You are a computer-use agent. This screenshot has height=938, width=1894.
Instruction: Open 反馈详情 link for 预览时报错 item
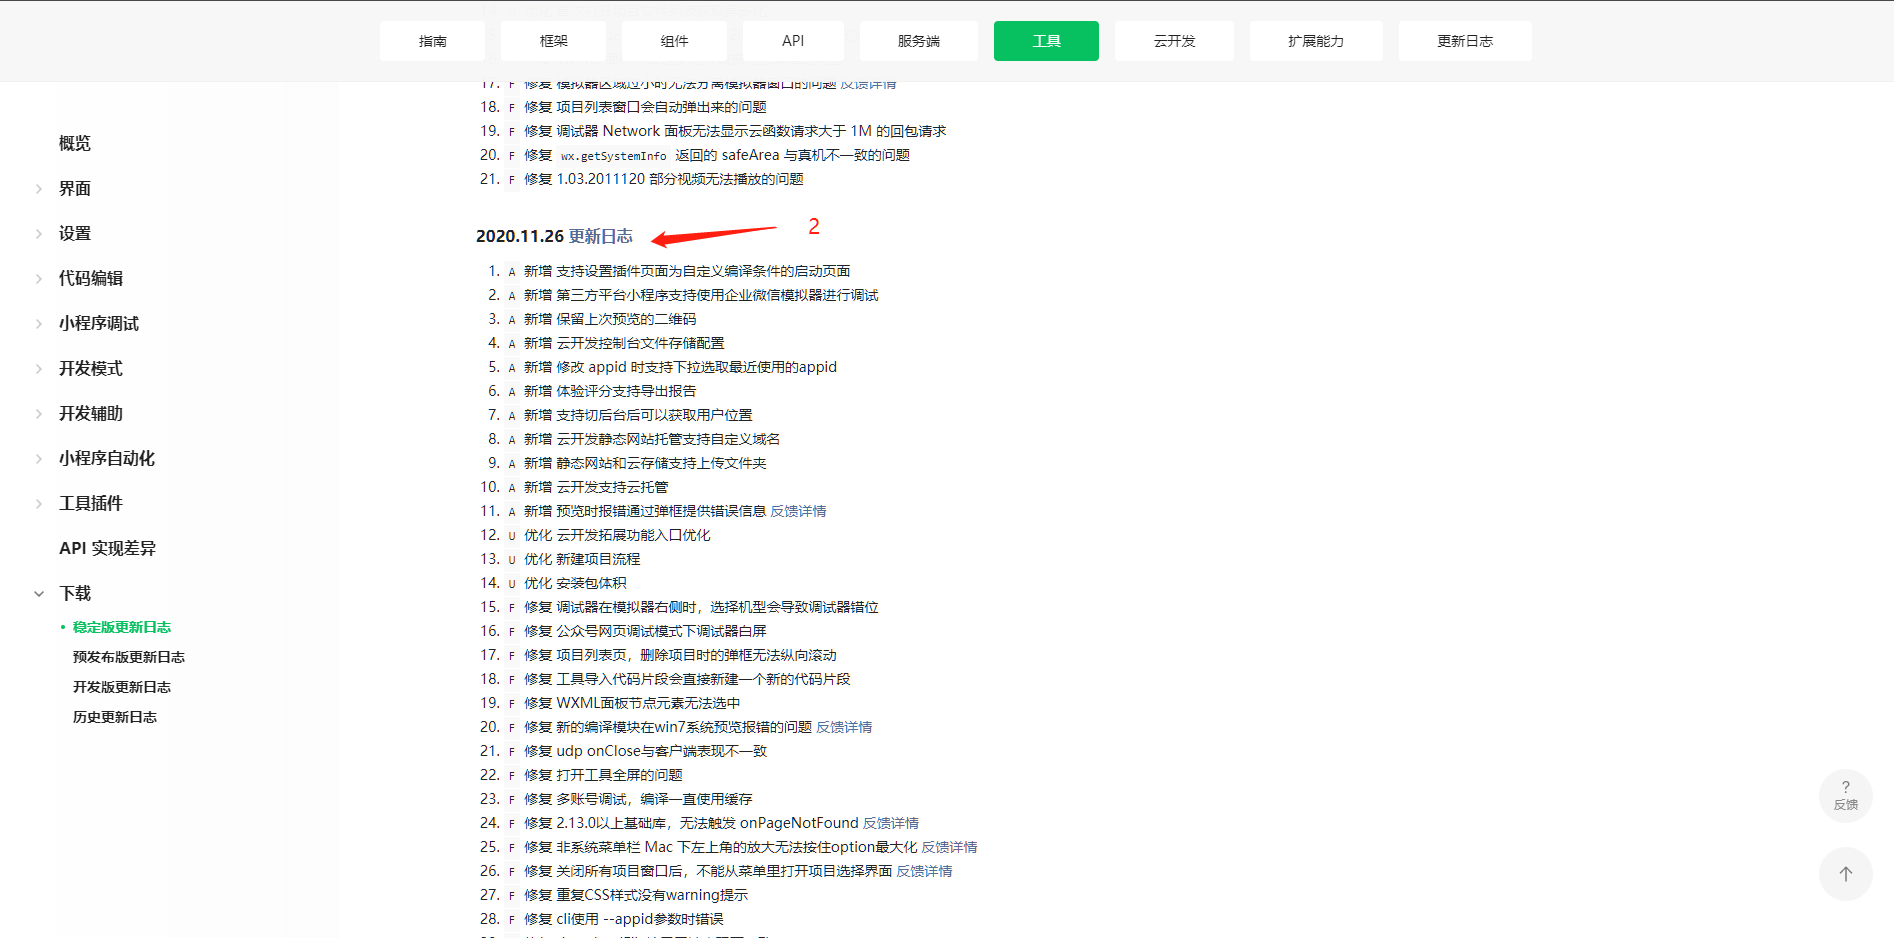(798, 511)
